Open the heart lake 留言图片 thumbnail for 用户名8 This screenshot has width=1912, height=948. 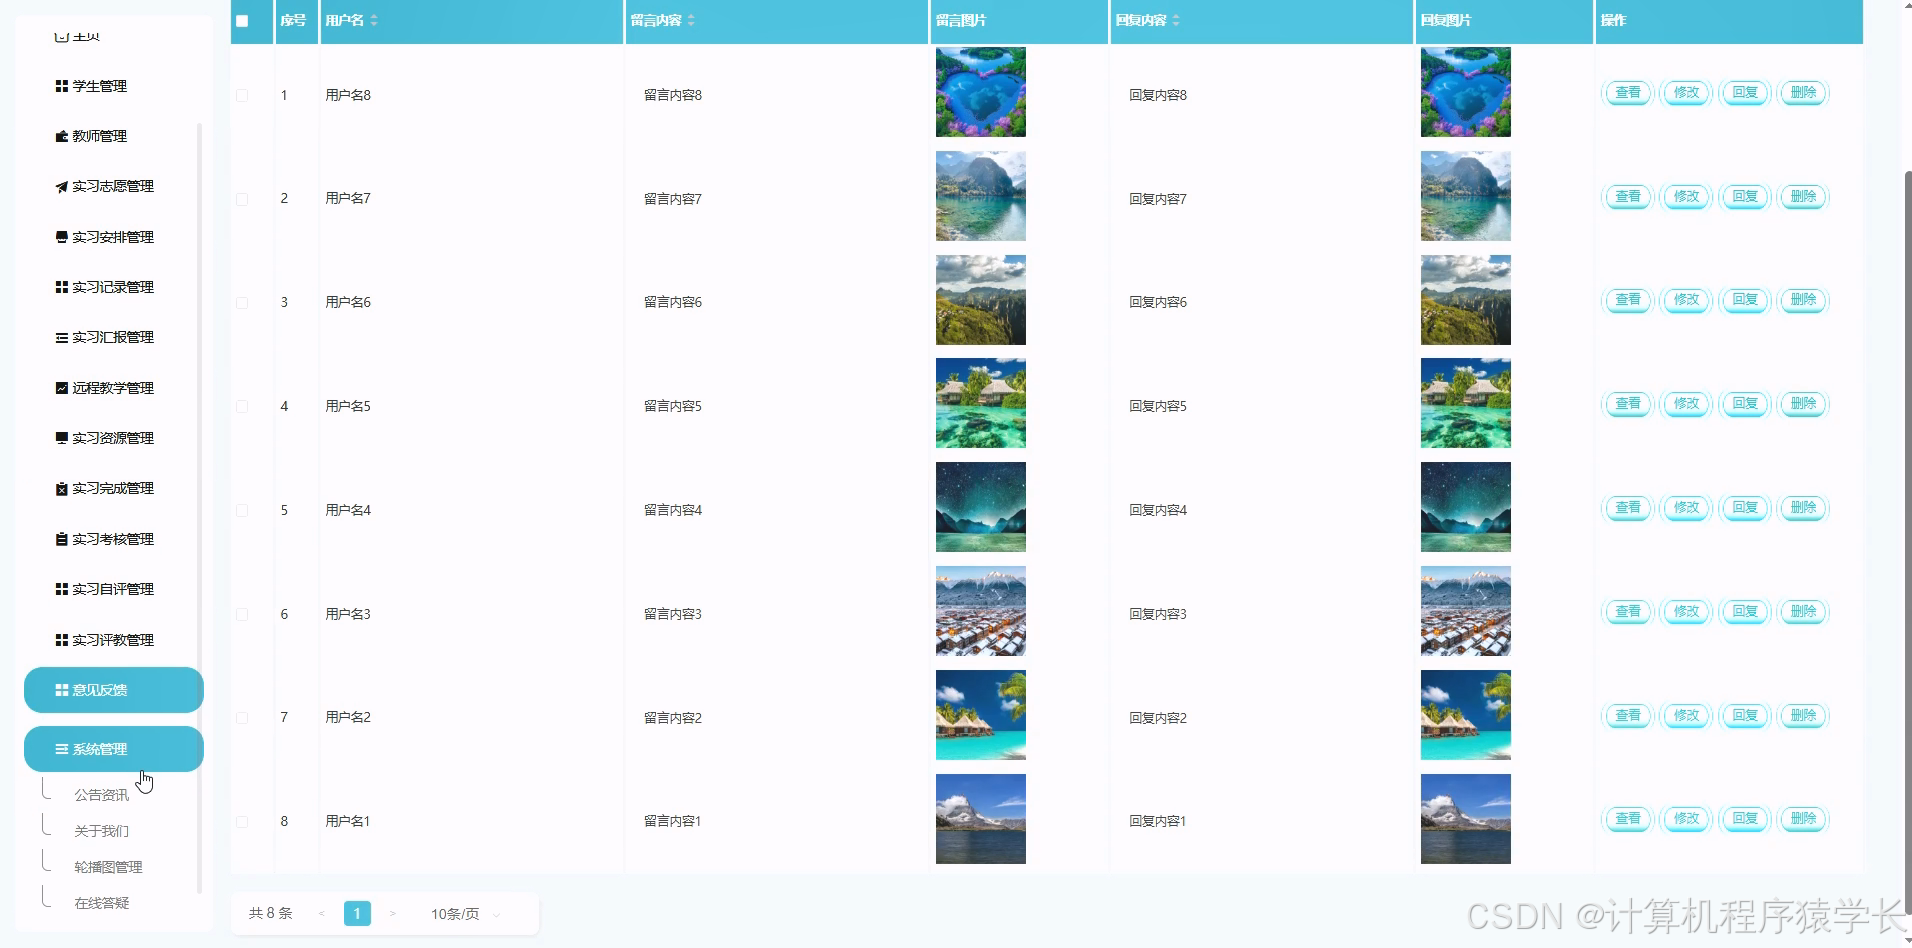pos(981,92)
